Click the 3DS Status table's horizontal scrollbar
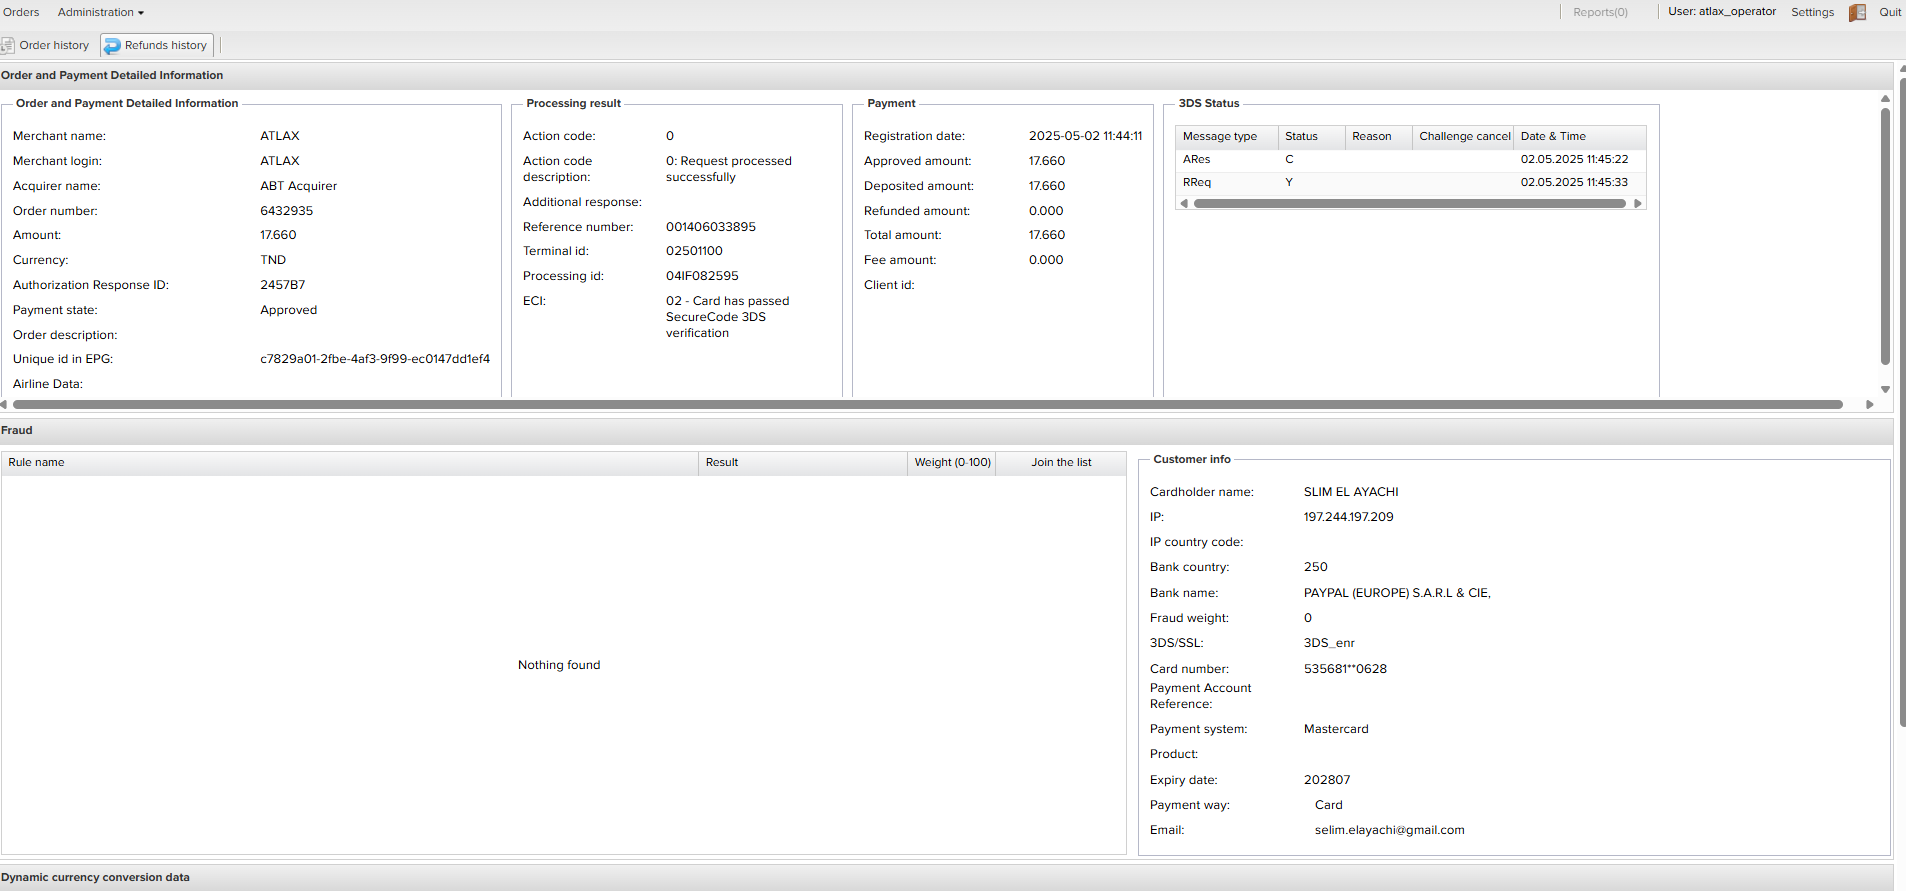The image size is (1906, 891). [x=1409, y=203]
